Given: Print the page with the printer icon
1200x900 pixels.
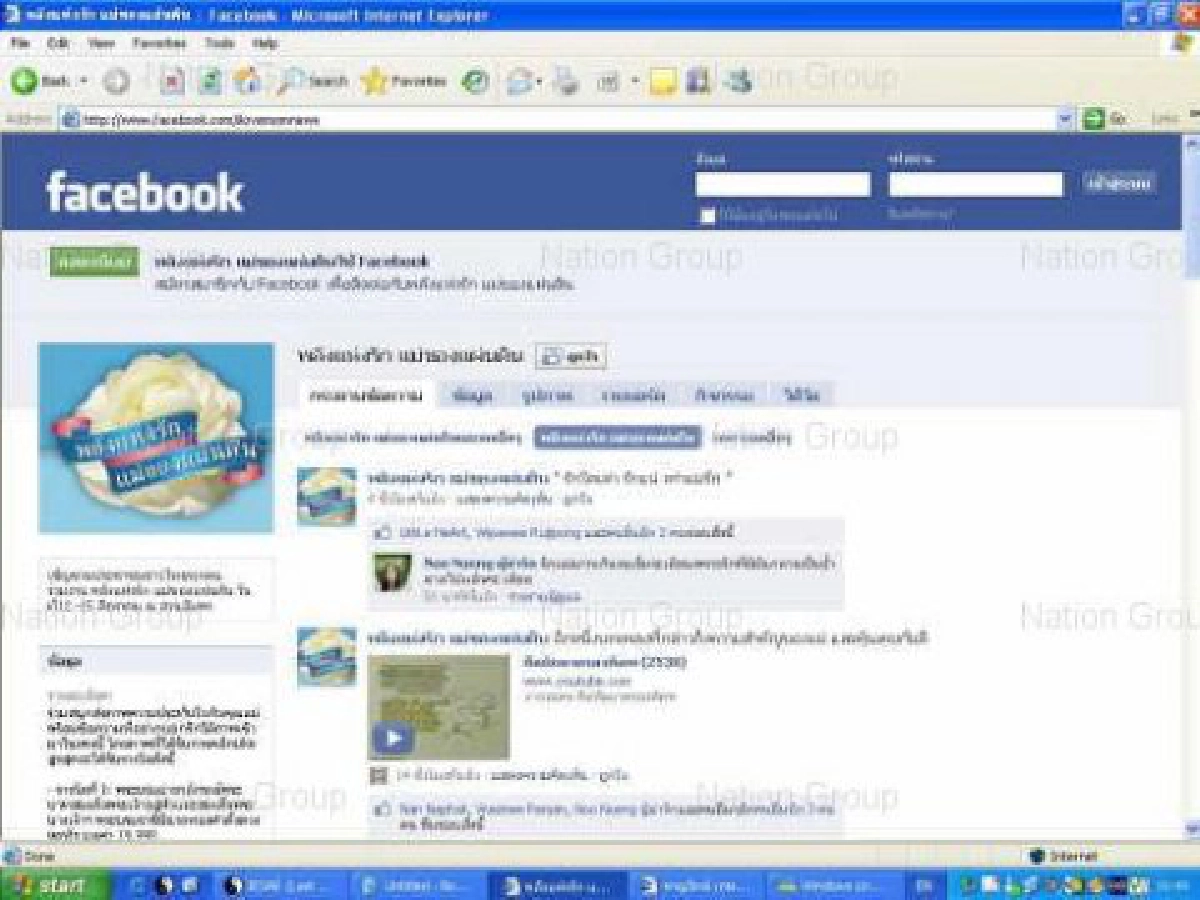Looking at the screenshot, I should tap(568, 82).
